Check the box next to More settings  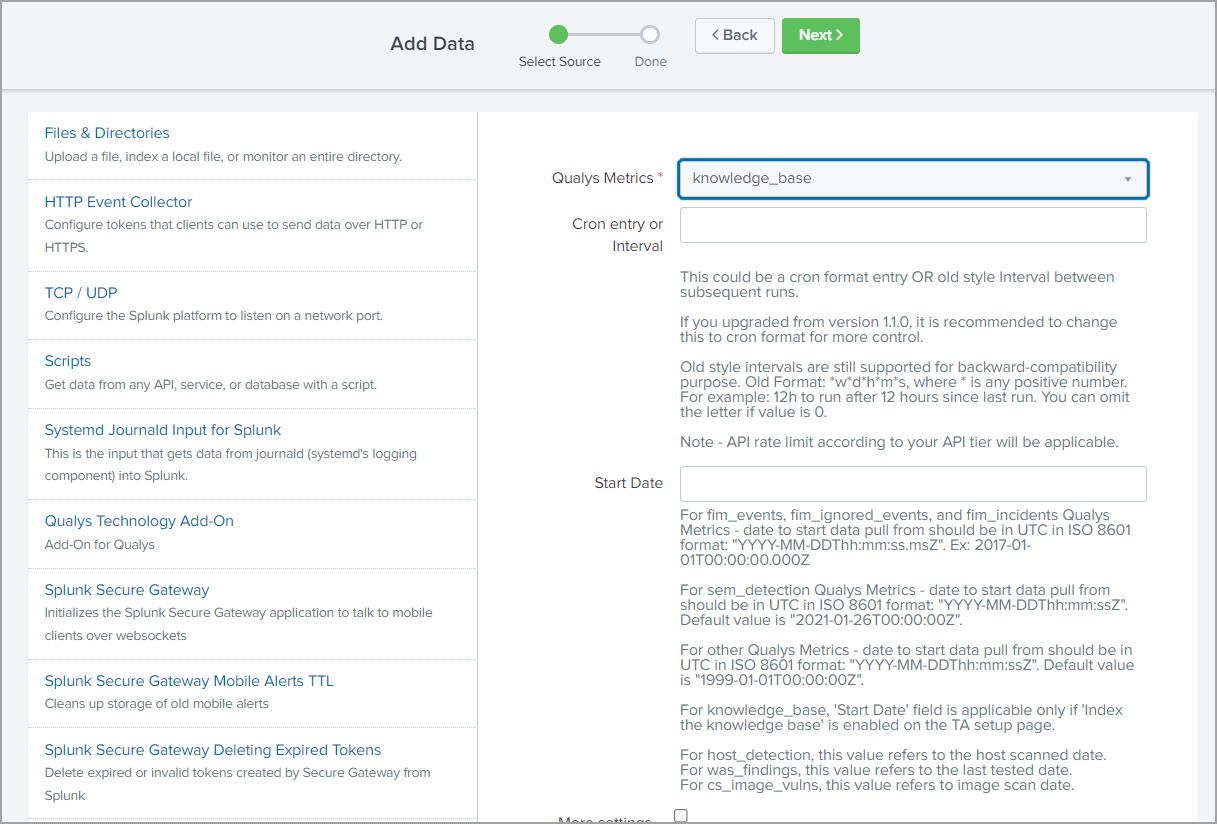681,815
